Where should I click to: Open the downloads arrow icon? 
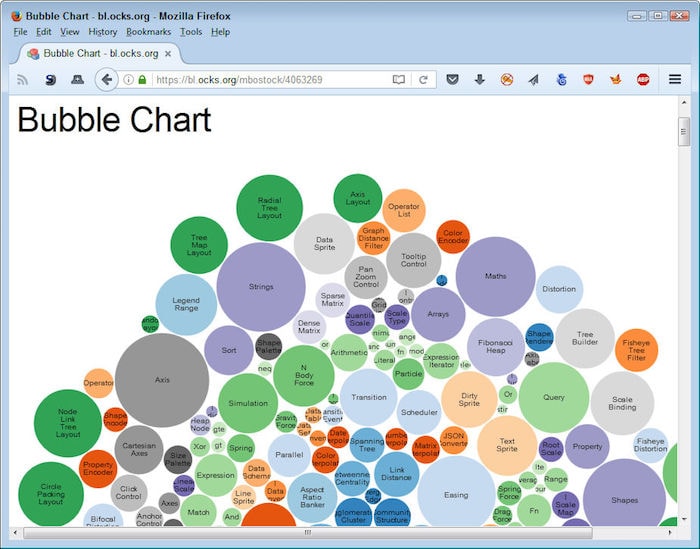(480, 80)
